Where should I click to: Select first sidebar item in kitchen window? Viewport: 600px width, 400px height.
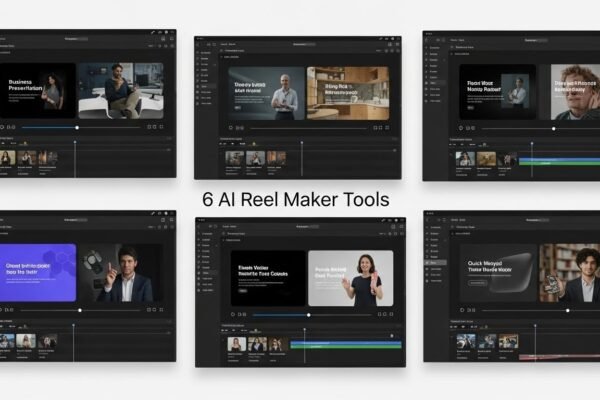204,53
